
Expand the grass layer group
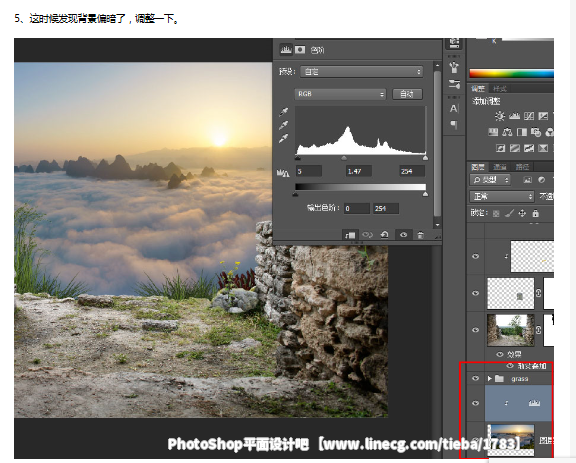(489, 378)
